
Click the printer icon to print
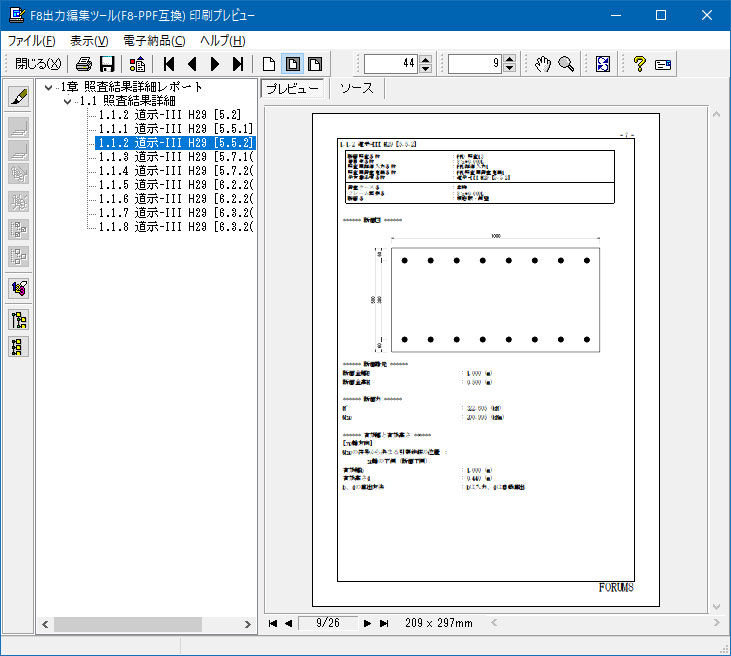pos(84,64)
